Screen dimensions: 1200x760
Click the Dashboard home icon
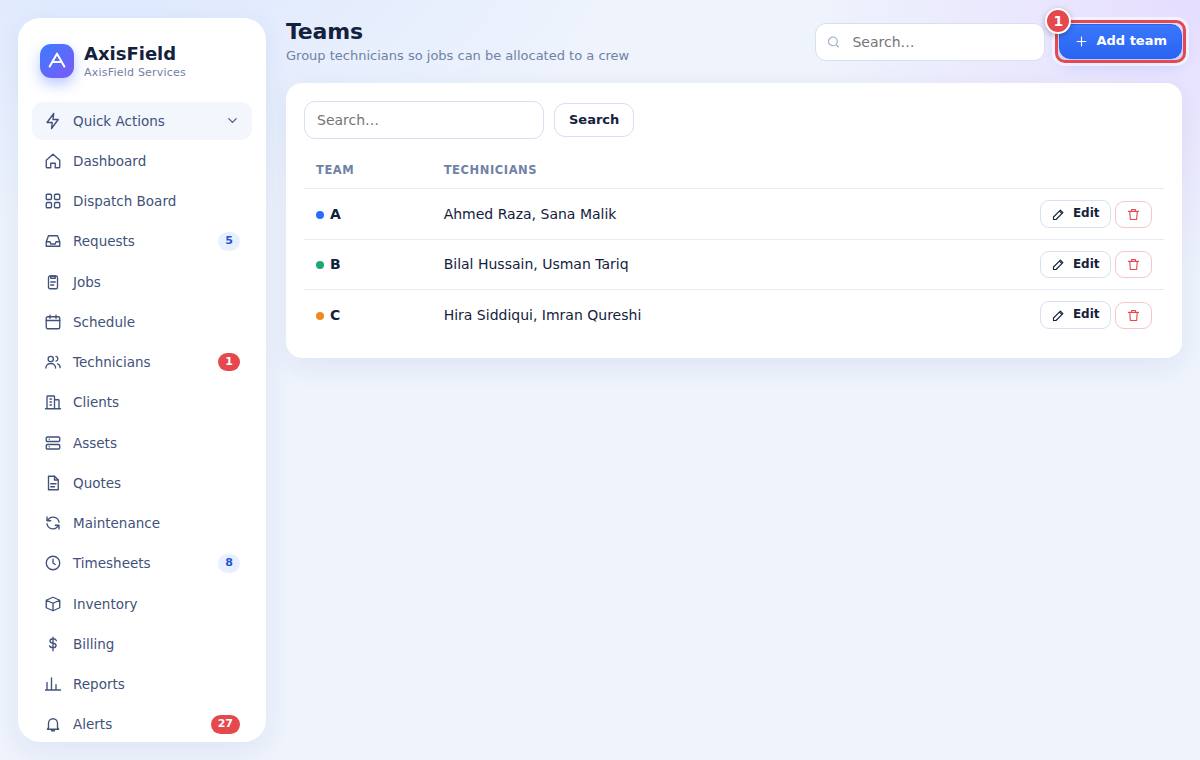pos(53,161)
